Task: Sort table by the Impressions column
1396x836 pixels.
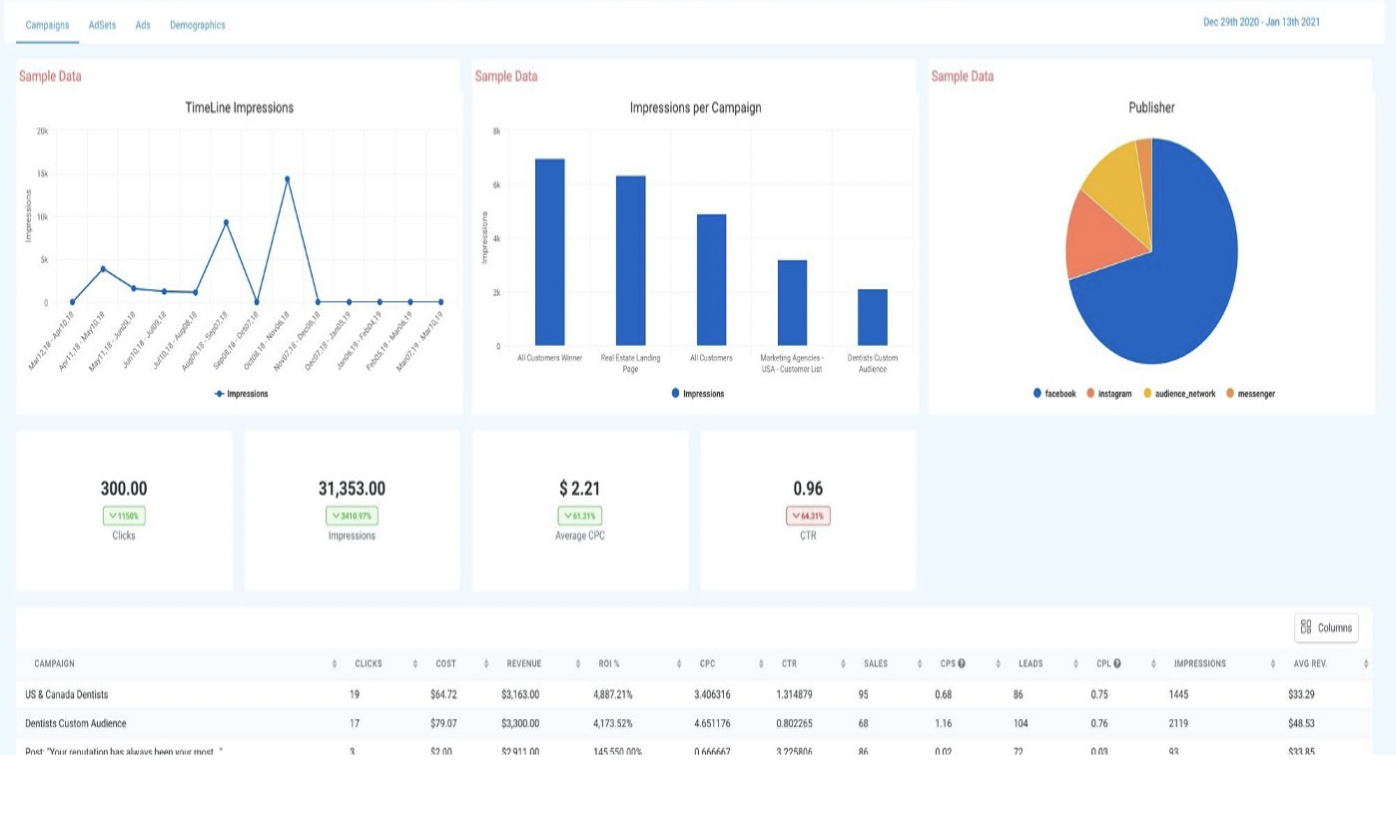Action: pos(1199,663)
